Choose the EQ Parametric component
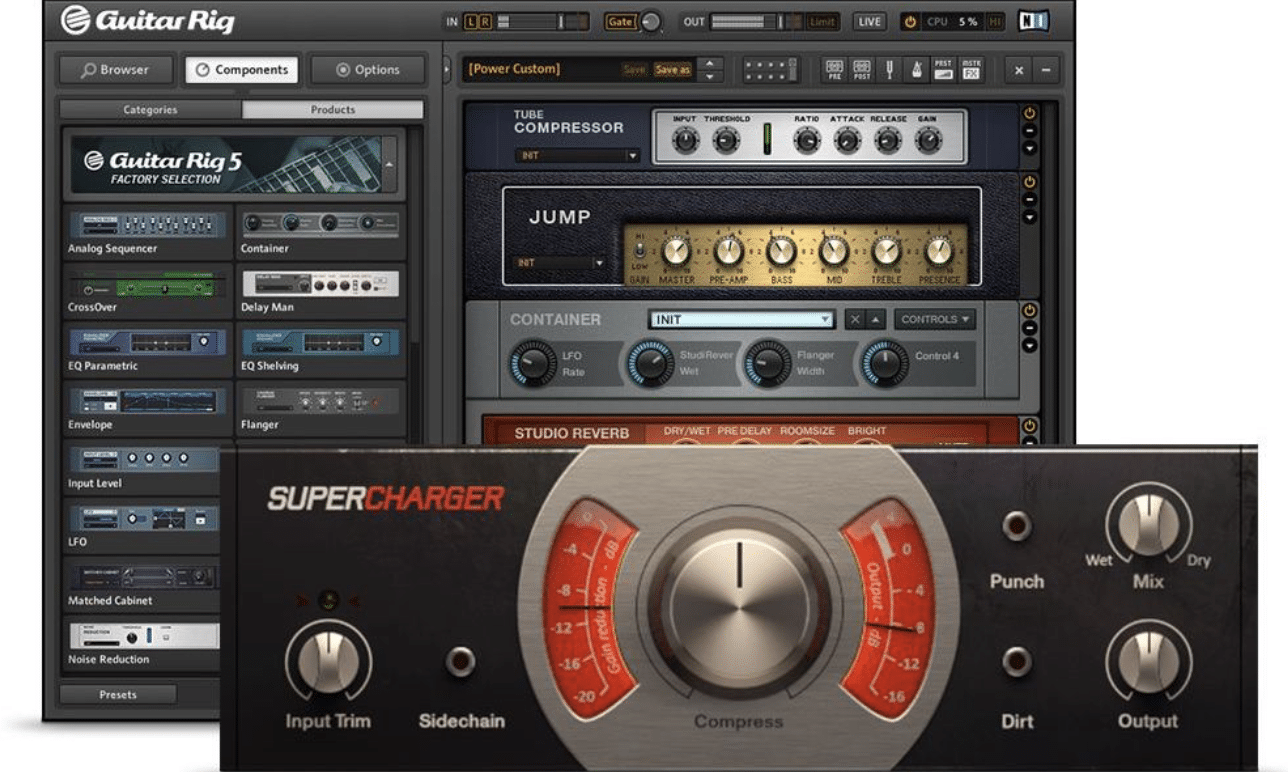Viewport: 1288px width, 772px height. [x=148, y=351]
